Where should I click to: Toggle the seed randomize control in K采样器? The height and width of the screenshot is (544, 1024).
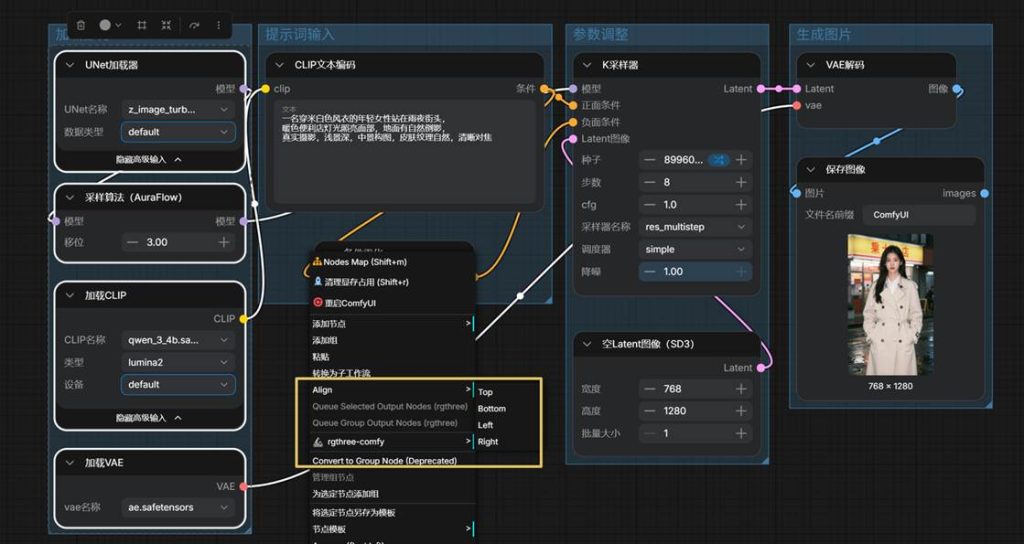pyautogui.click(x=718, y=160)
